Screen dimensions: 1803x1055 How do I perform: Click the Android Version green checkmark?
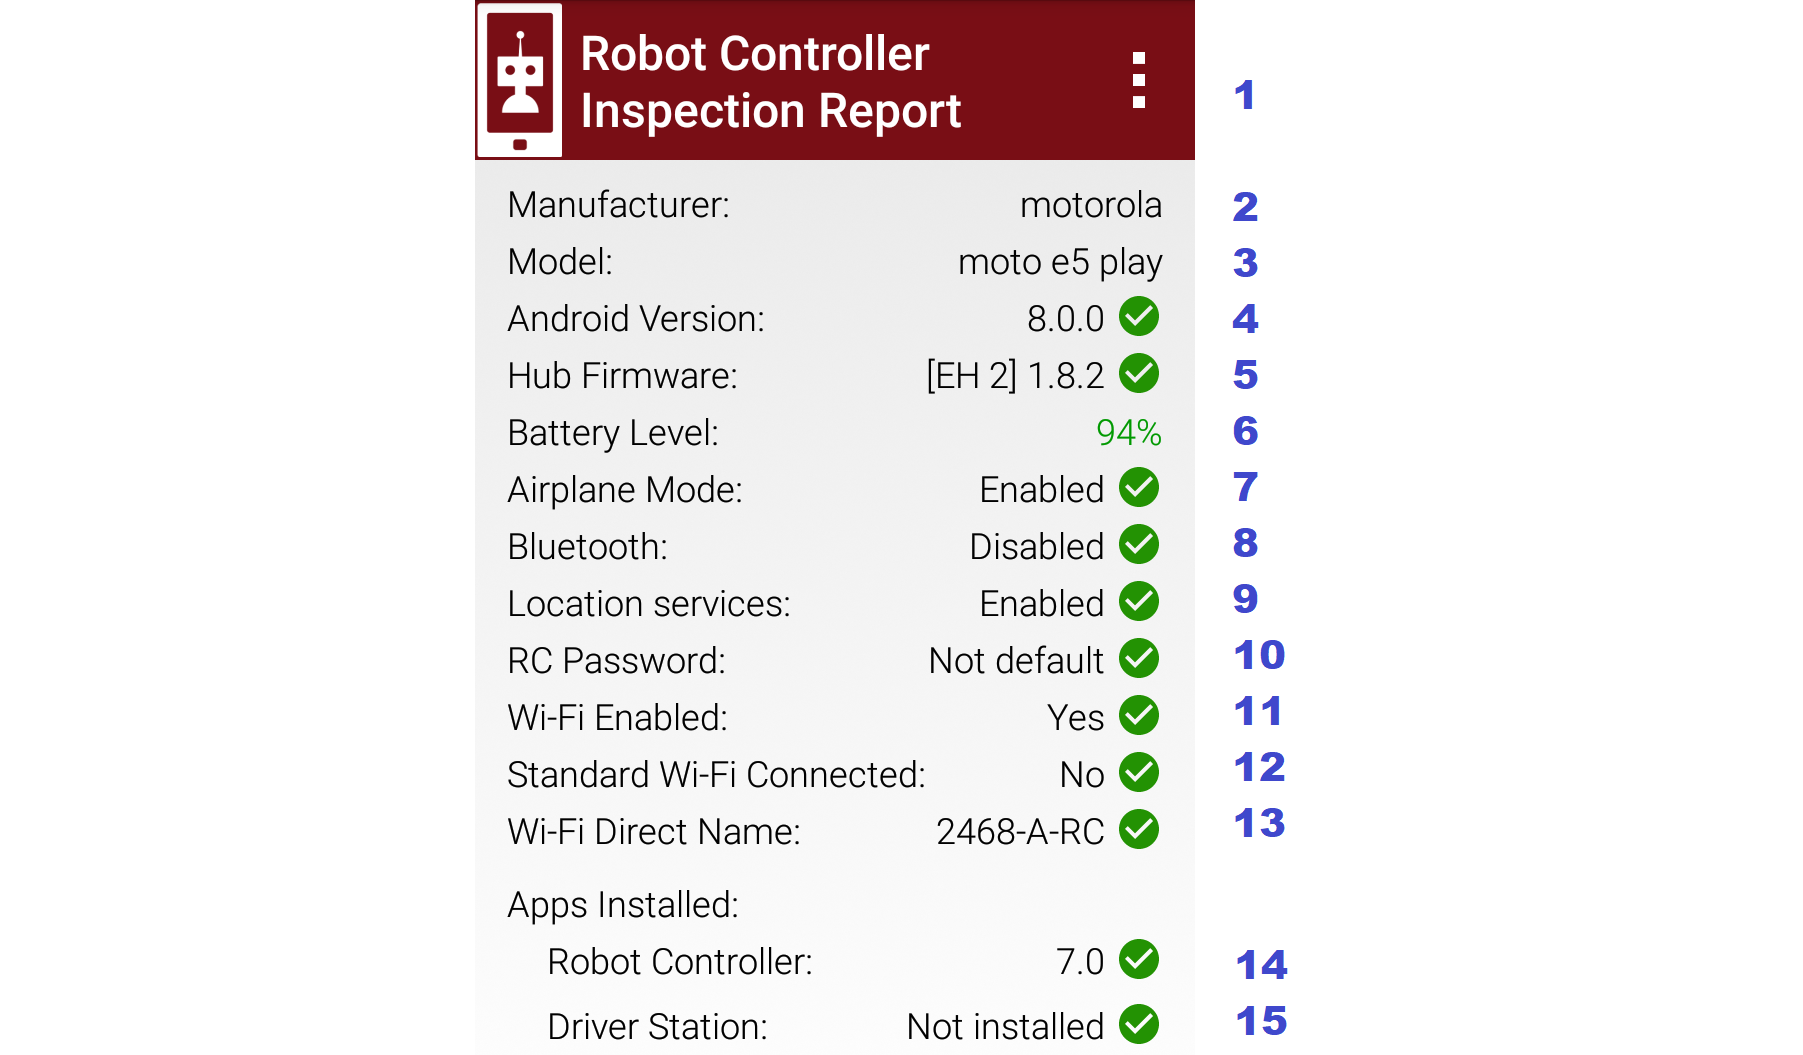pos(1139,317)
